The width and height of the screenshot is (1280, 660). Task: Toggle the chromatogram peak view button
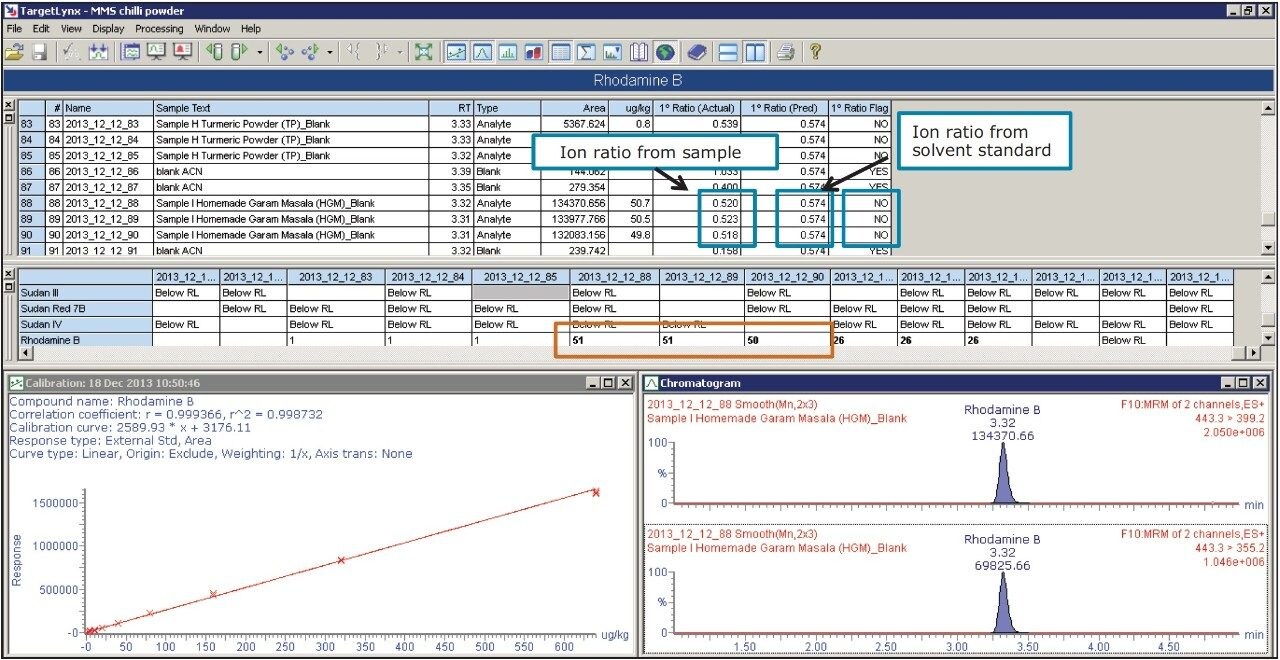(483, 51)
